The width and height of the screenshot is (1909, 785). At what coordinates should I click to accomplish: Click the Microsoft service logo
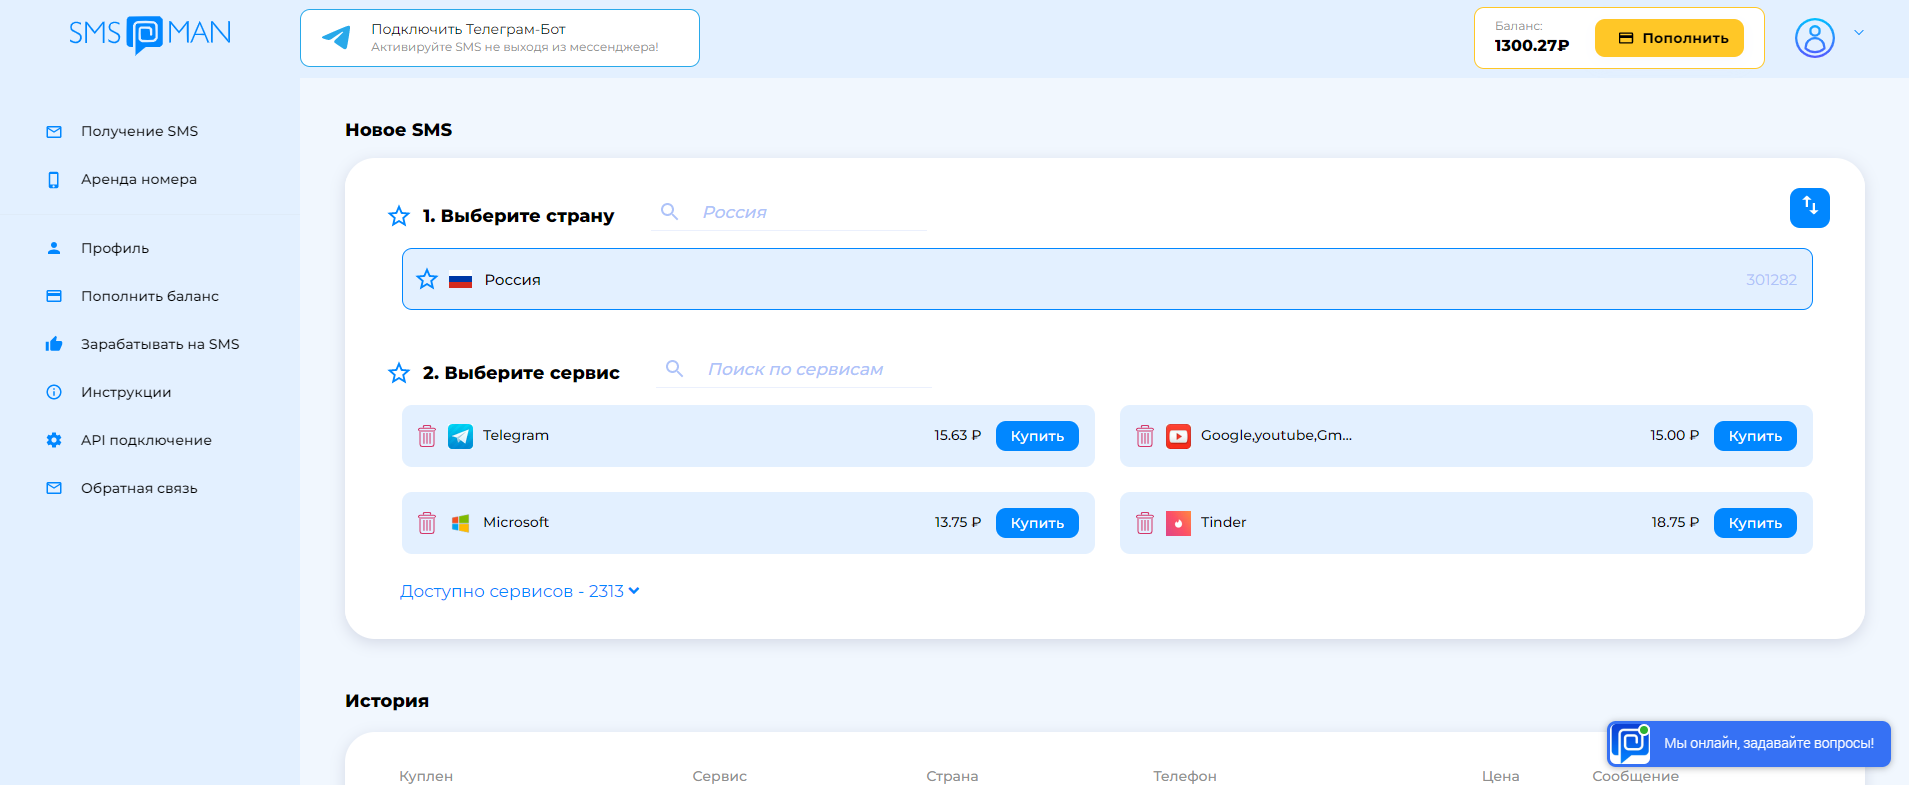tap(460, 523)
